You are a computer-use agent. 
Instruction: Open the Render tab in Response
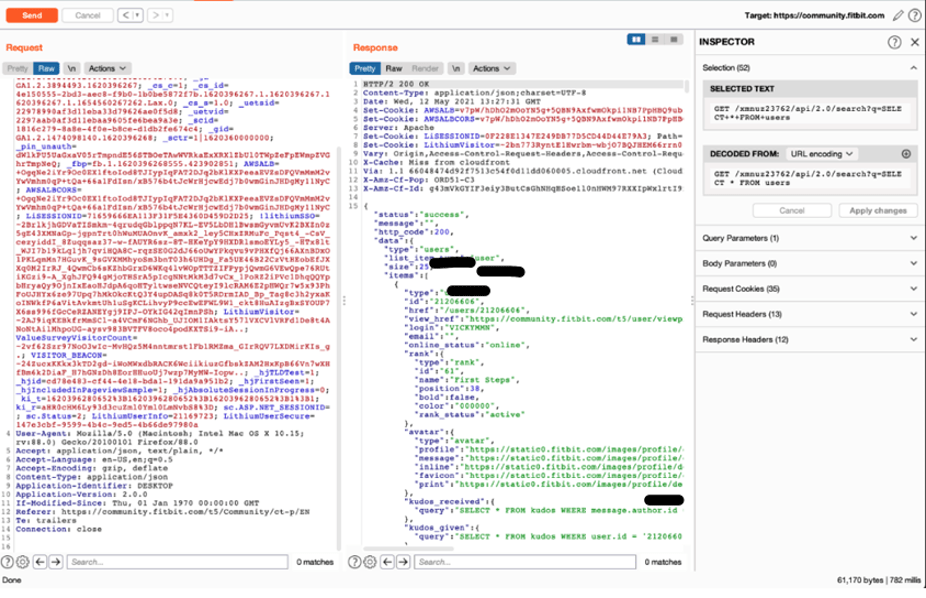pyautogui.click(x=425, y=68)
